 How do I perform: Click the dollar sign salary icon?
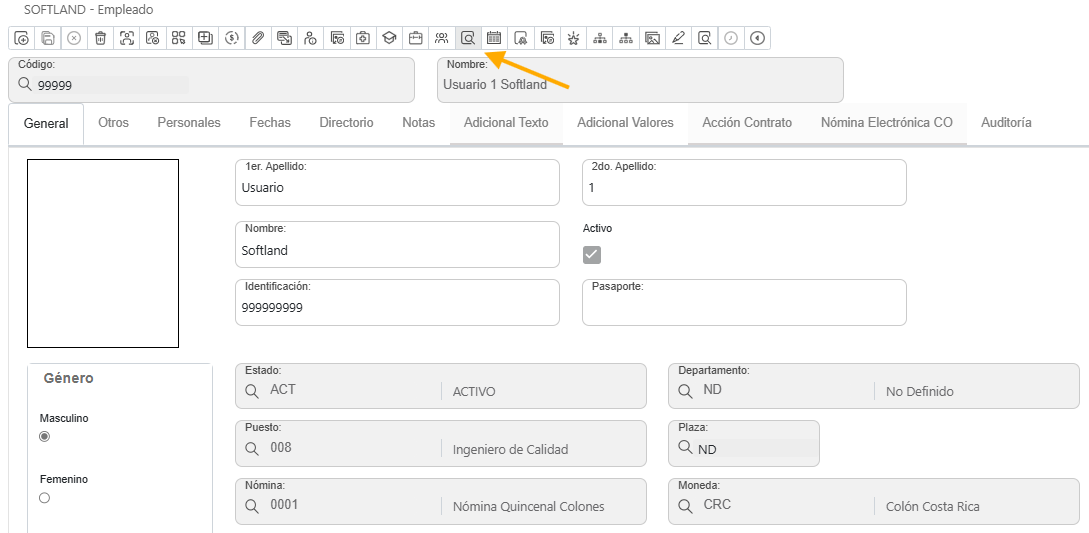click(231, 38)
